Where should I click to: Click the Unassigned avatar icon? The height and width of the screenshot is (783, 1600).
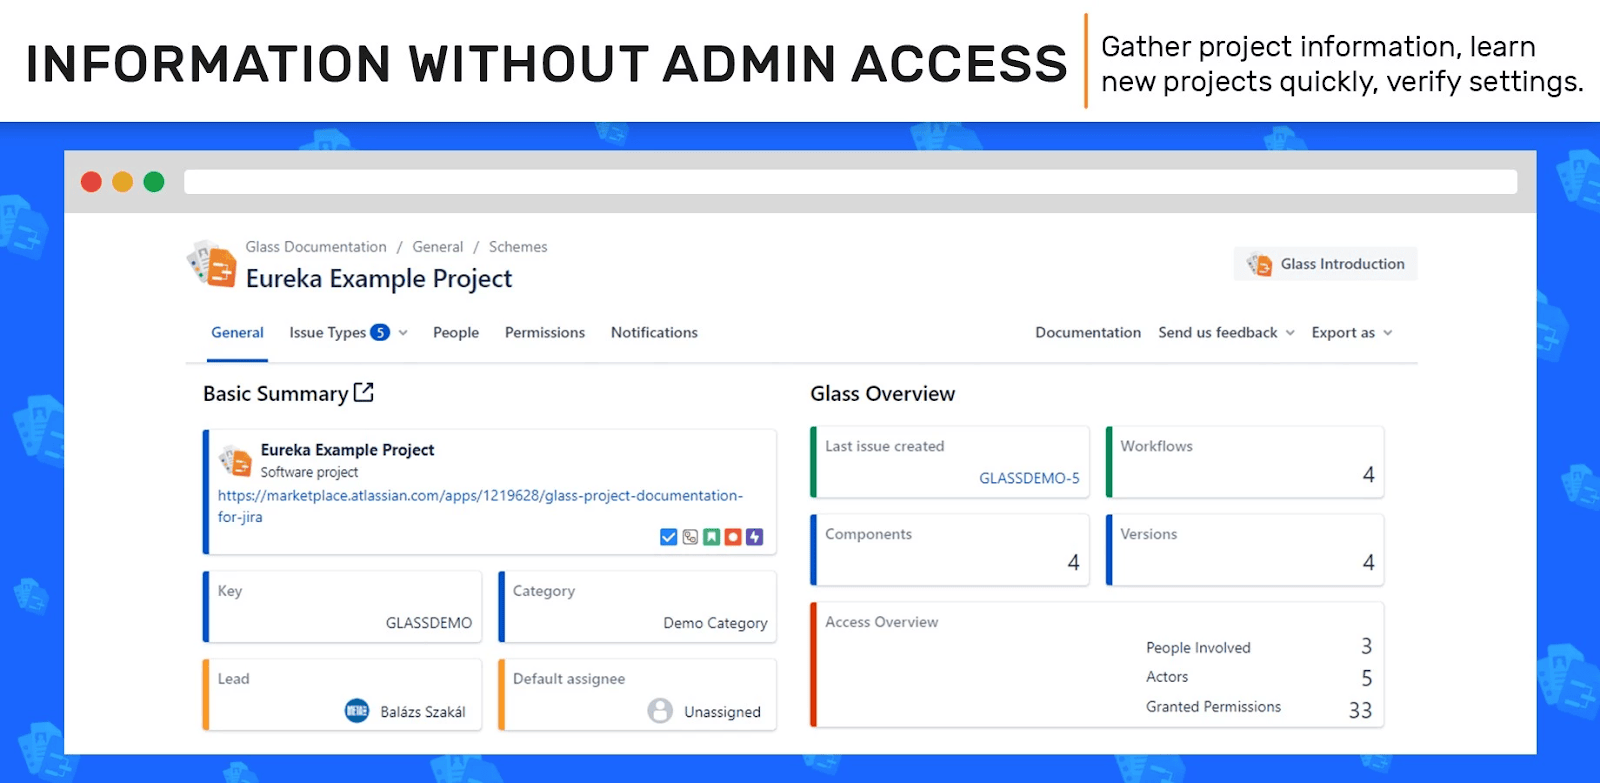660,711
